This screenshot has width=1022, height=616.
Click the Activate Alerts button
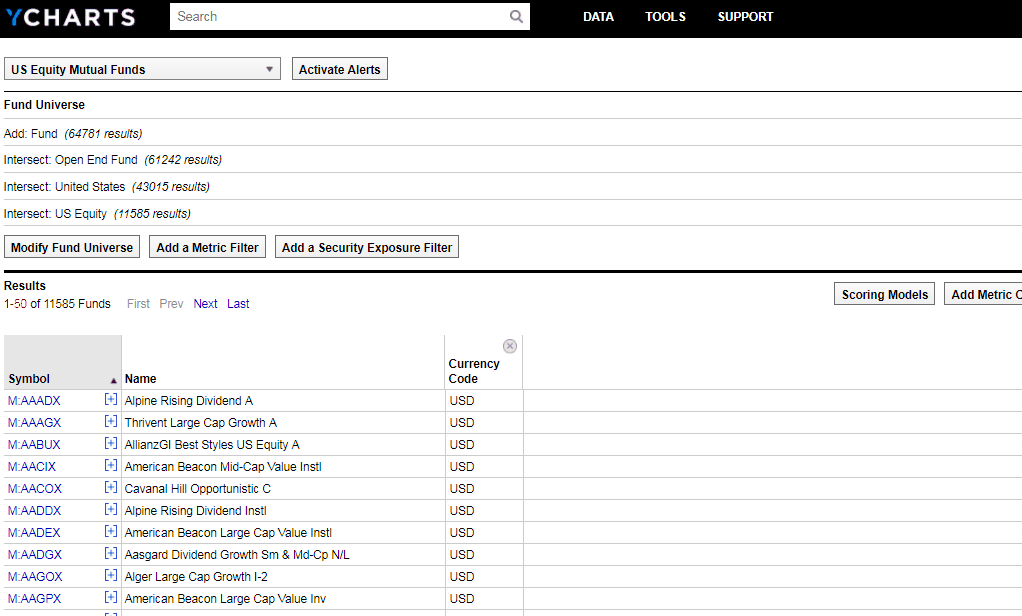tap(340, 69)
